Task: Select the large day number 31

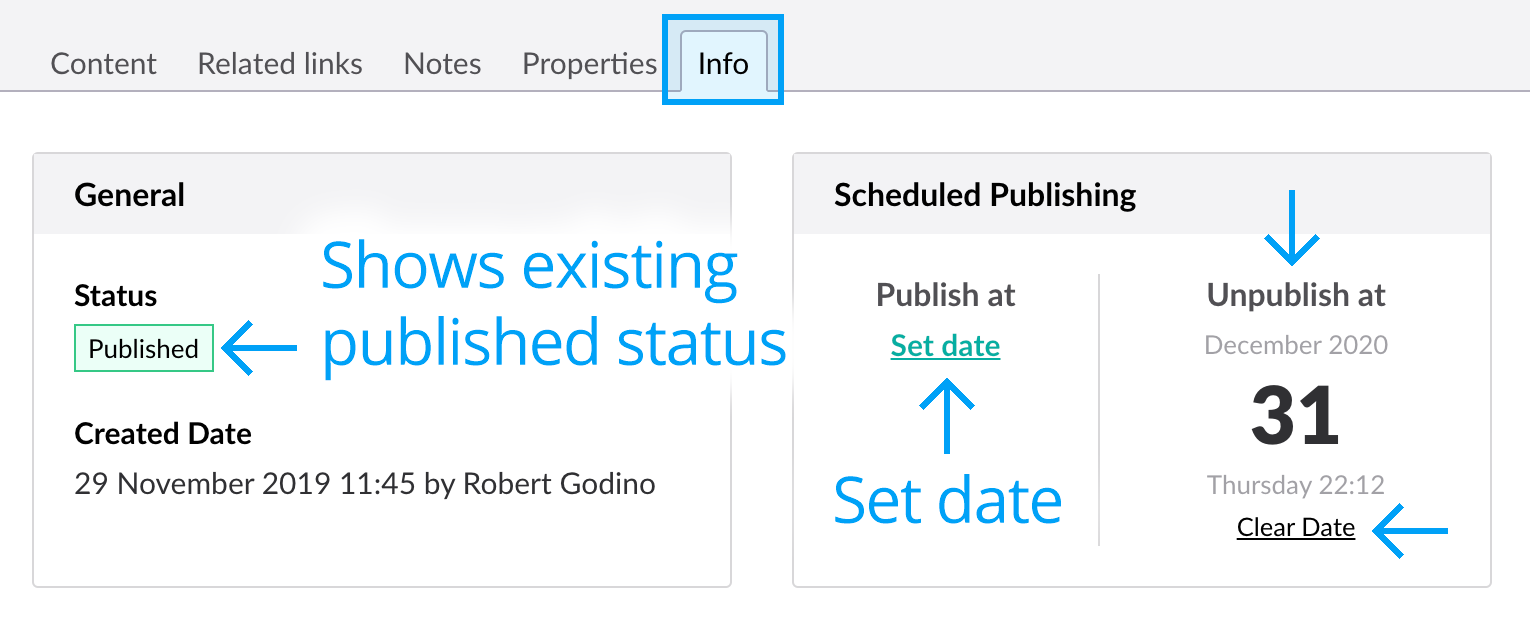Action: (x=1295, y=417)
